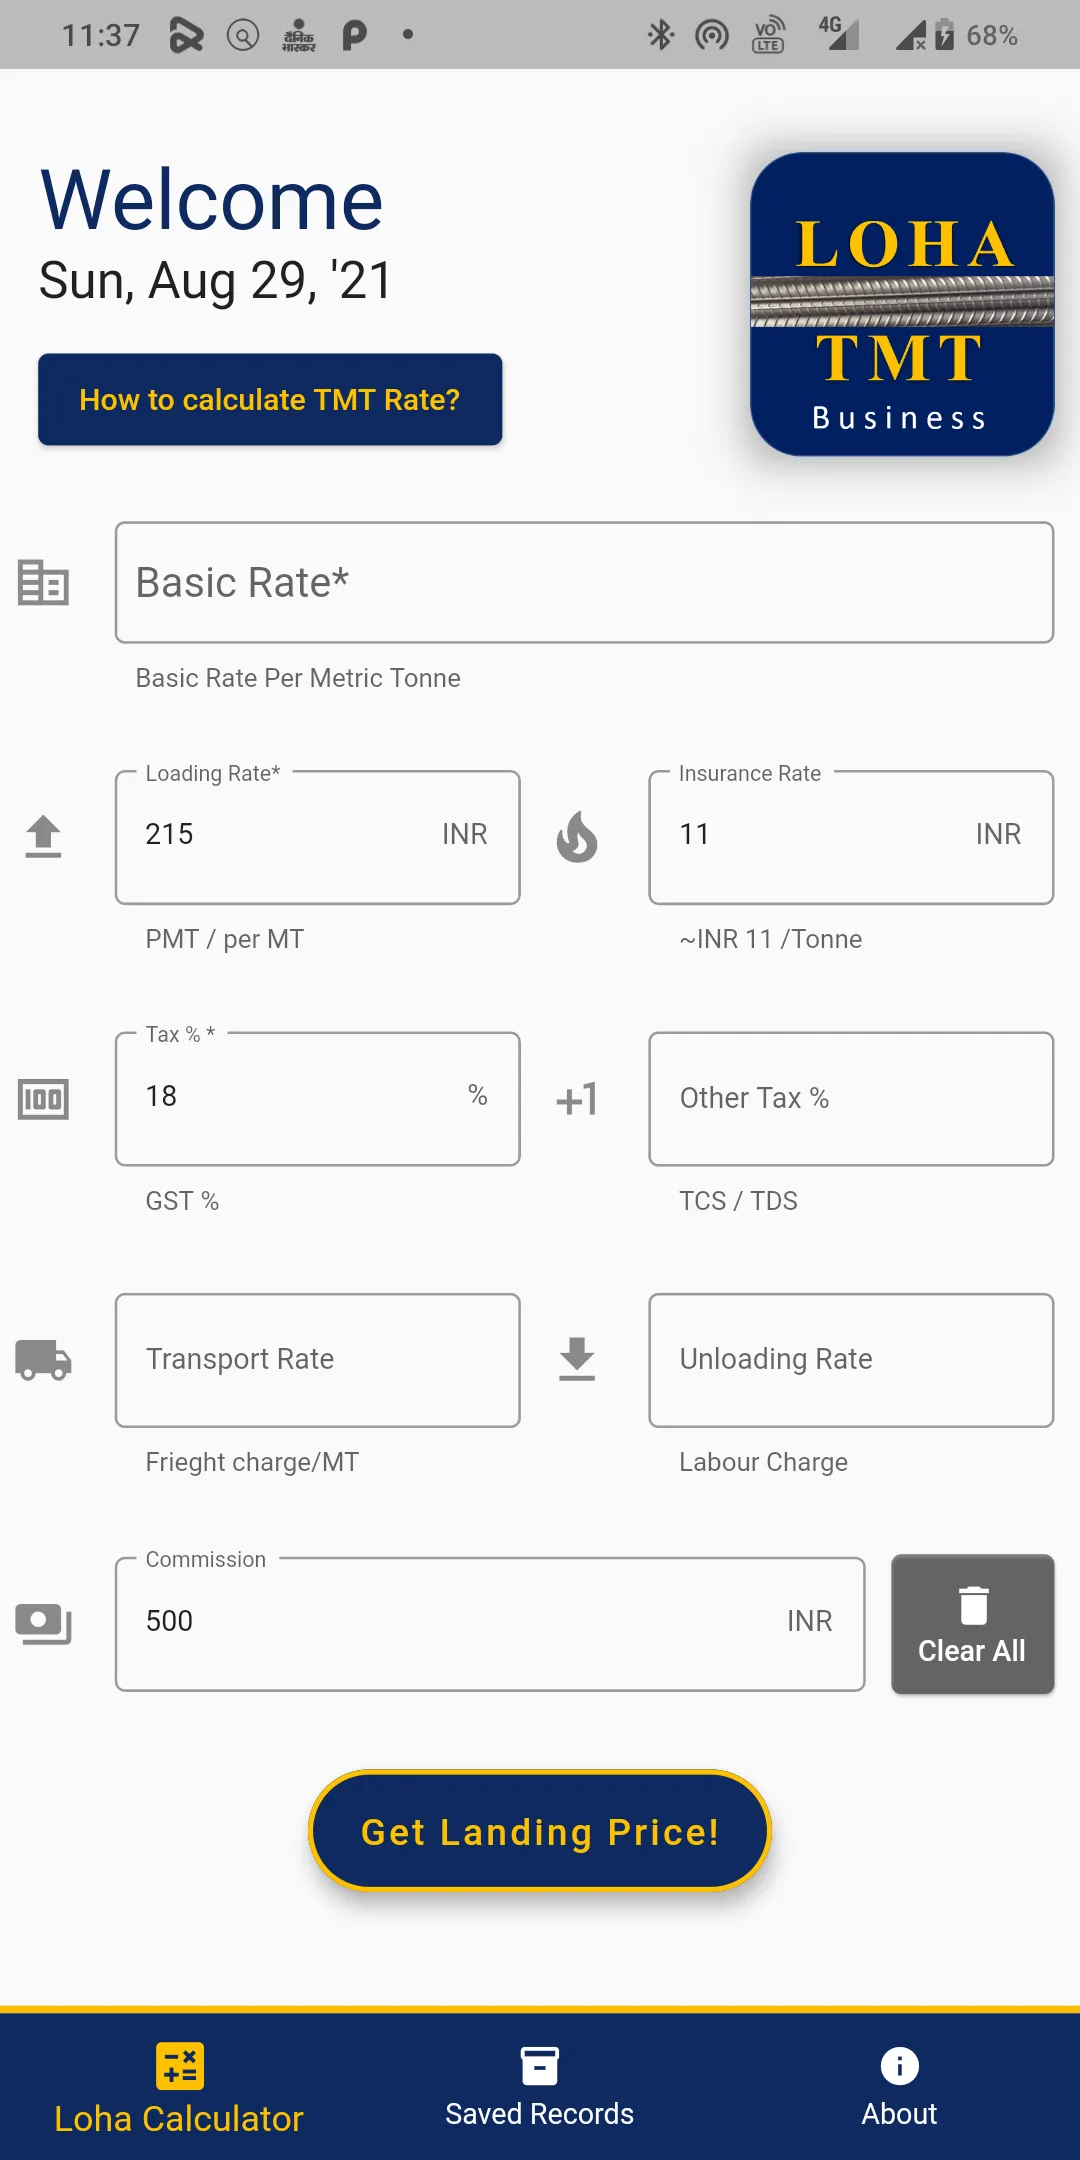The width and height of the screenshot is (1080, 2160).
Task: Switch to the Saved Records tab
Action: point(540,2087)
